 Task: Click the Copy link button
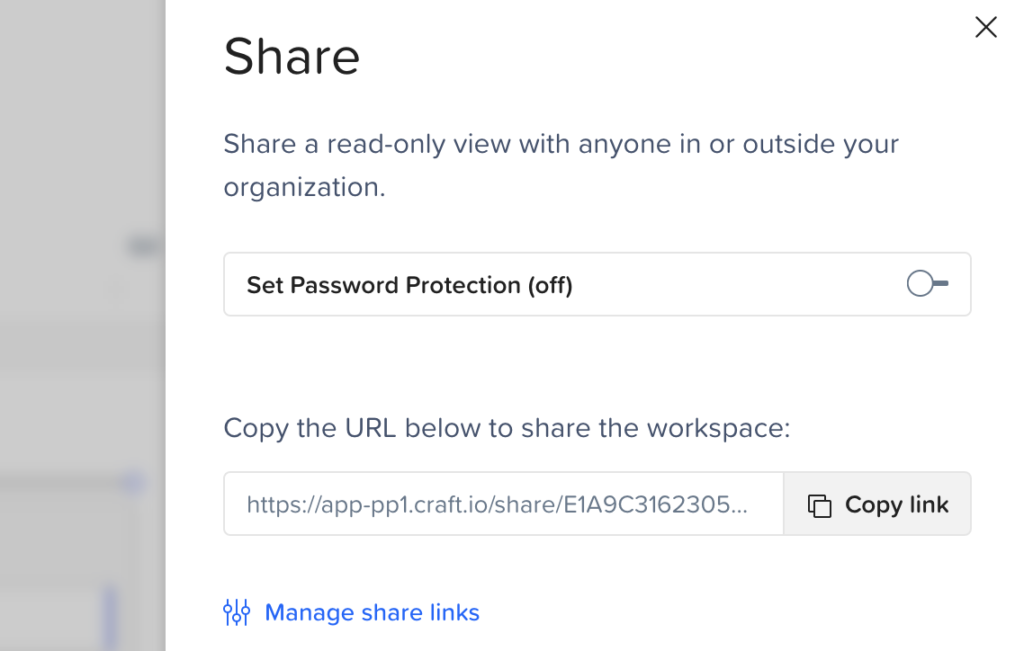coord(877,504)
